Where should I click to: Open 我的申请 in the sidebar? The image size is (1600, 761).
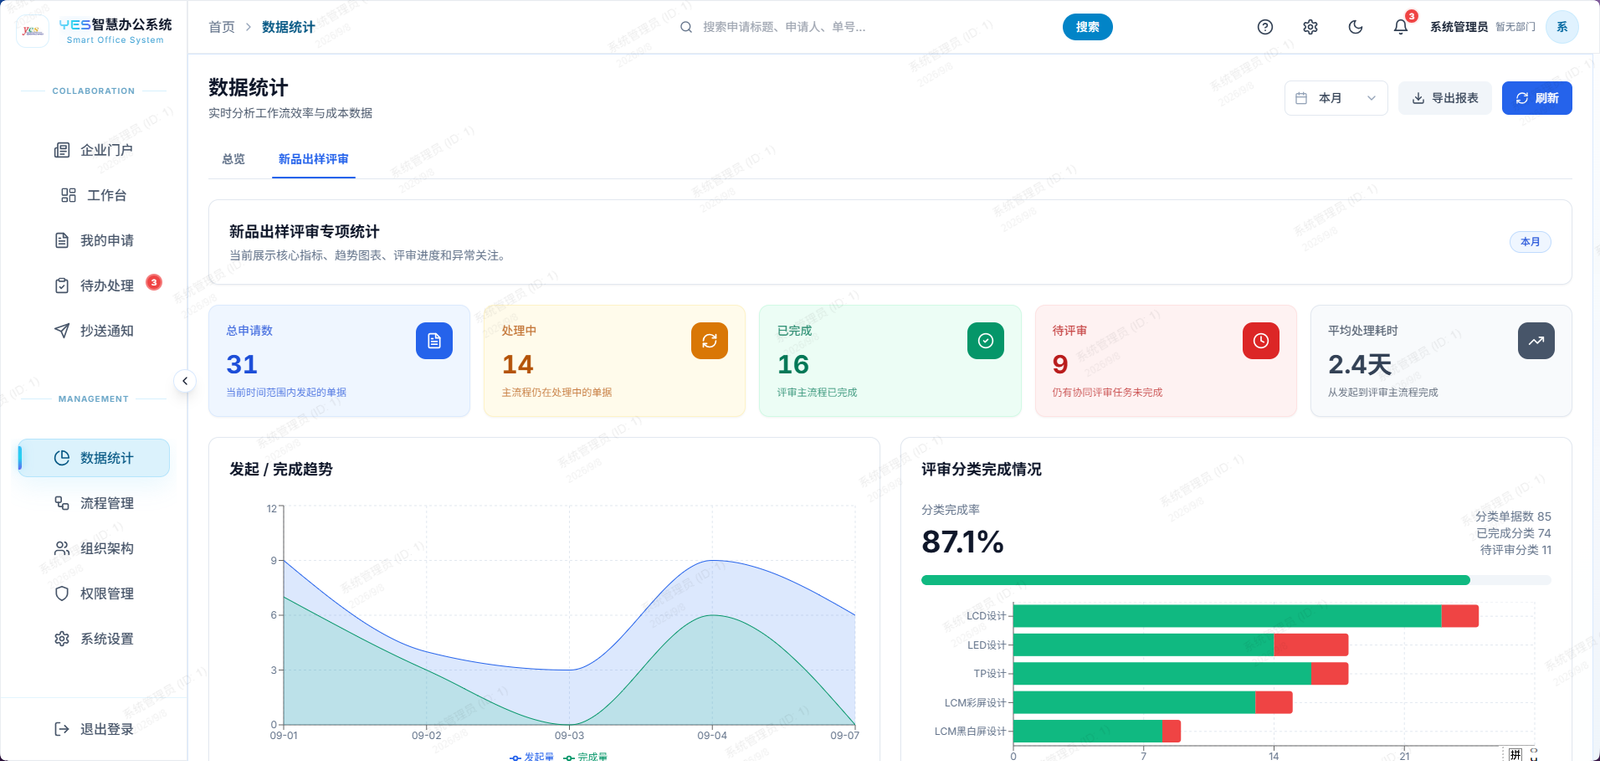tap(93, 240)
